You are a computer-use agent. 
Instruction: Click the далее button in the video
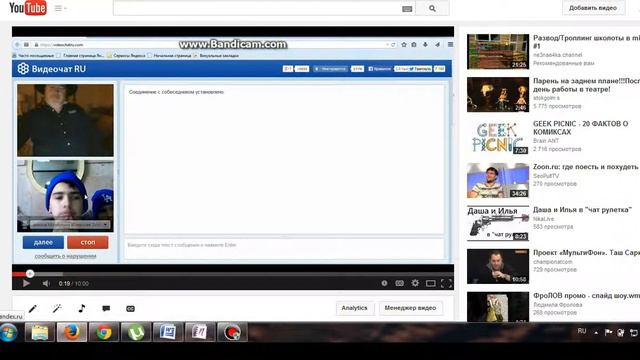[x=43, y=242]
